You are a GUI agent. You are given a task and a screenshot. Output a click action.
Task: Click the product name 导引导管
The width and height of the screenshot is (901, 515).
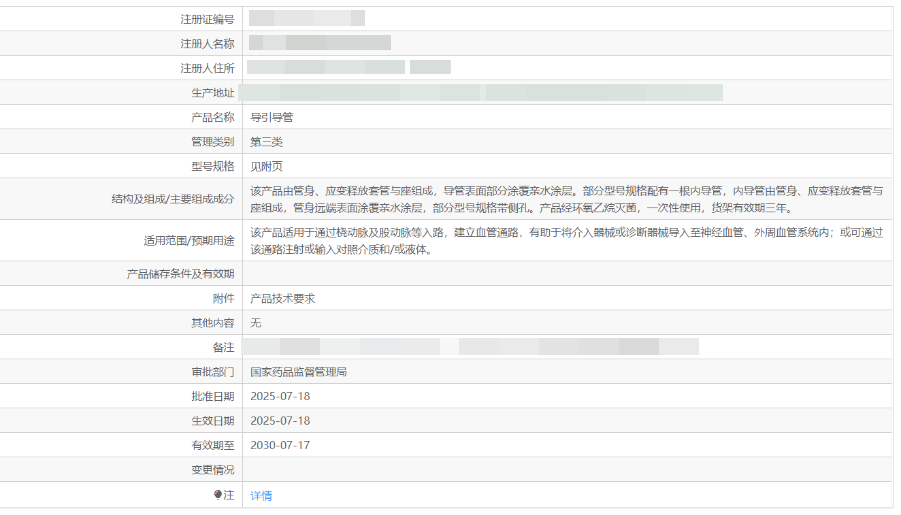tap(272, 117)
